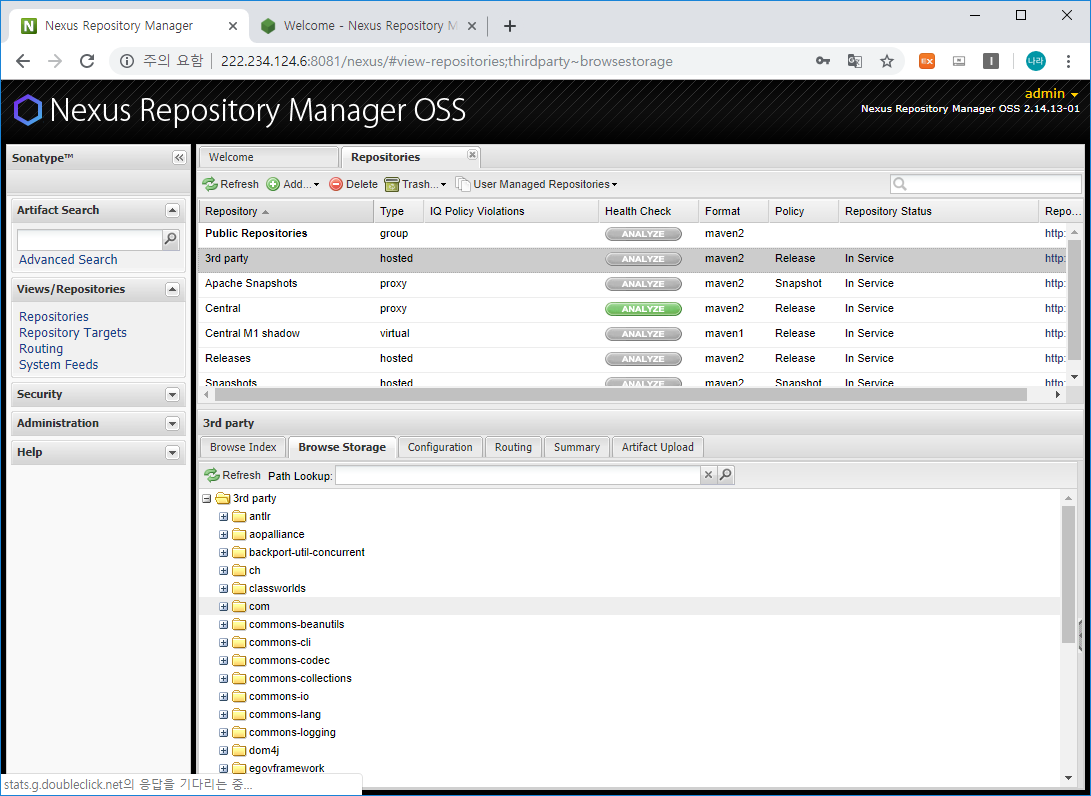1091x796 pixels.
Task: Open User Managed Repositories dropdown
Action: pyautogui.click(x=536, y=184)
